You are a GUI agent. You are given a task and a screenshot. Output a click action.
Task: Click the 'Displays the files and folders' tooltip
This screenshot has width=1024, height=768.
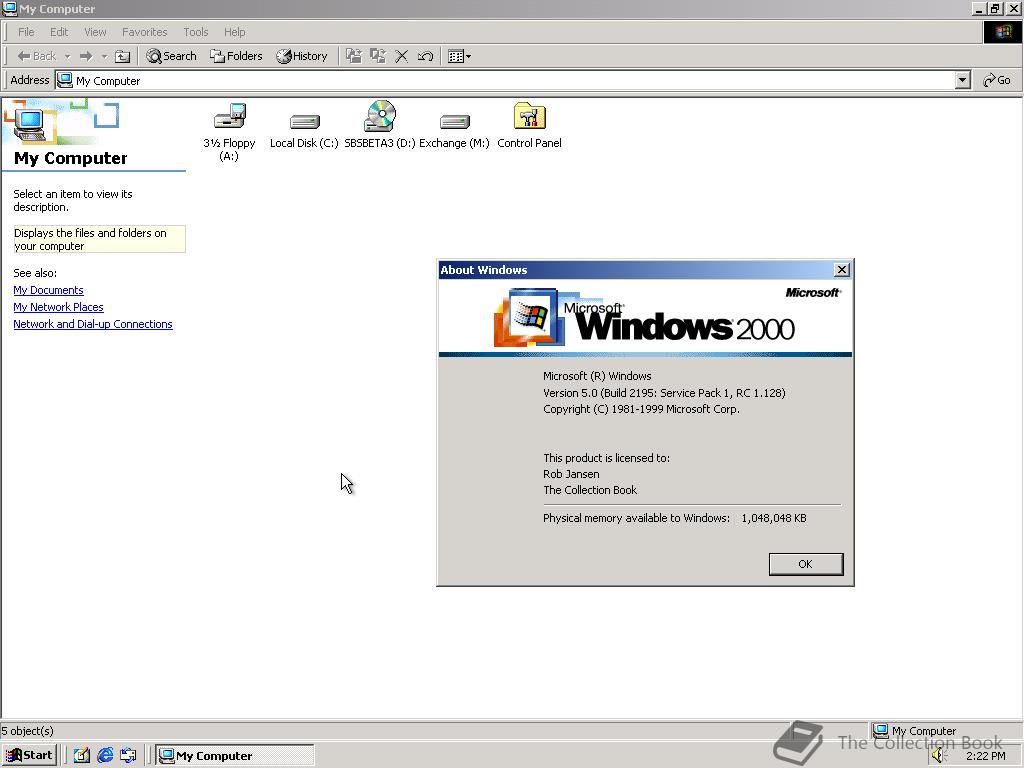99,239
